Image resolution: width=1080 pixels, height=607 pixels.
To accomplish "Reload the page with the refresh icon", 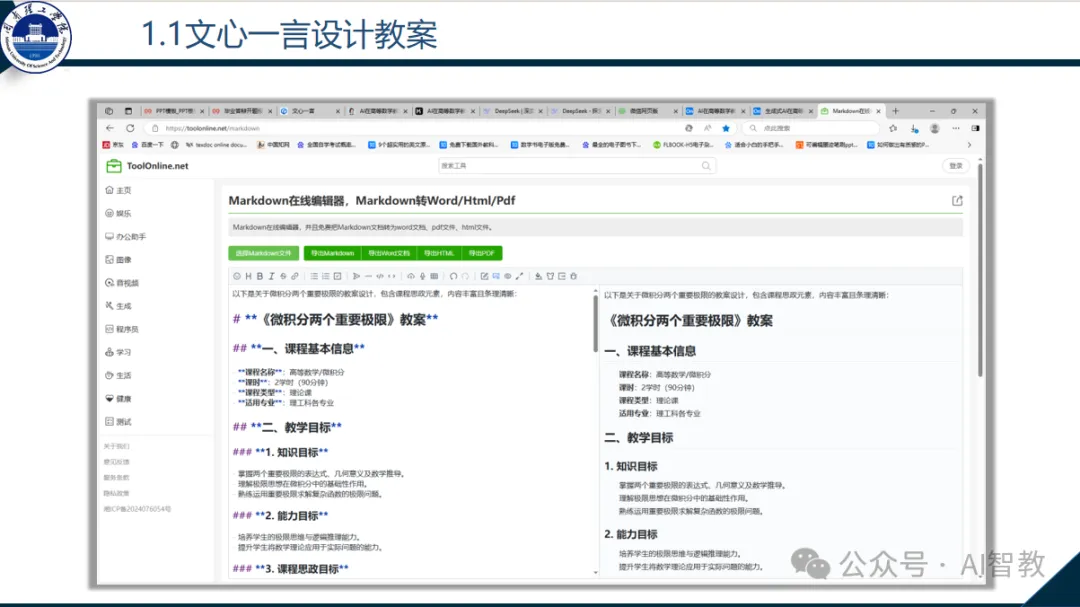I will pos(129,128).
